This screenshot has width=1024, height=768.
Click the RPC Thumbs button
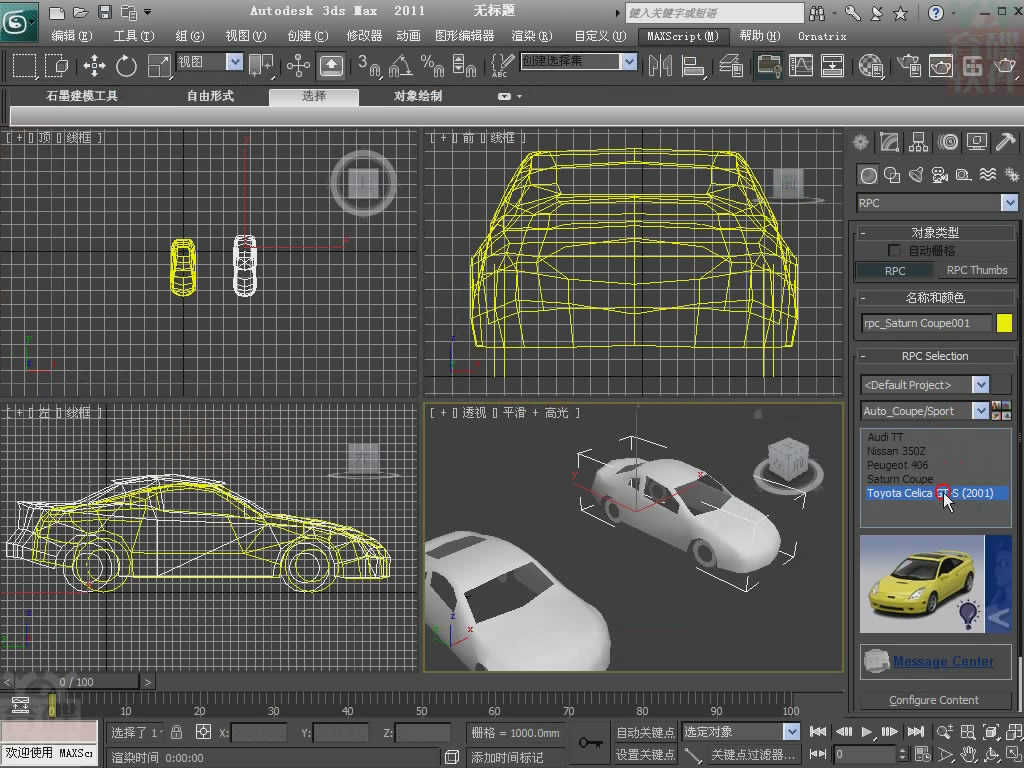pos(976,270)
